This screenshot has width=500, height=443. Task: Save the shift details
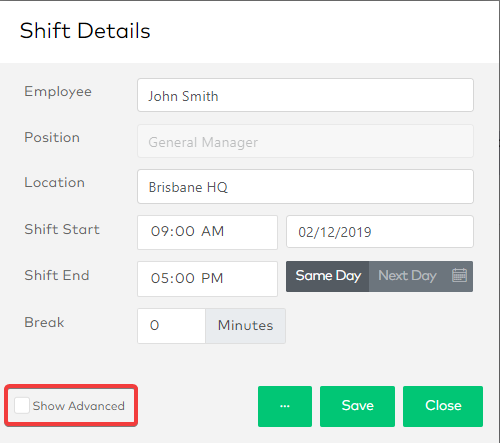[x=357, y=406]
